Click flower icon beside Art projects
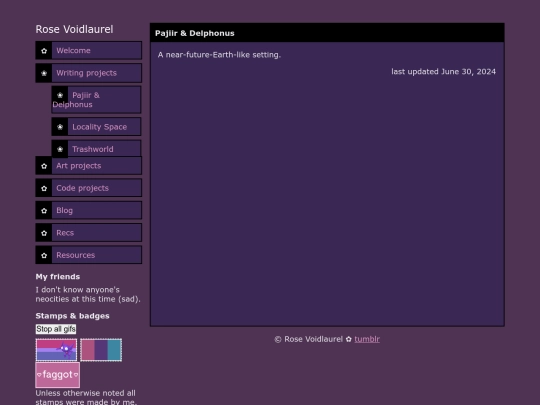540x405 pixels. [44, 166]
